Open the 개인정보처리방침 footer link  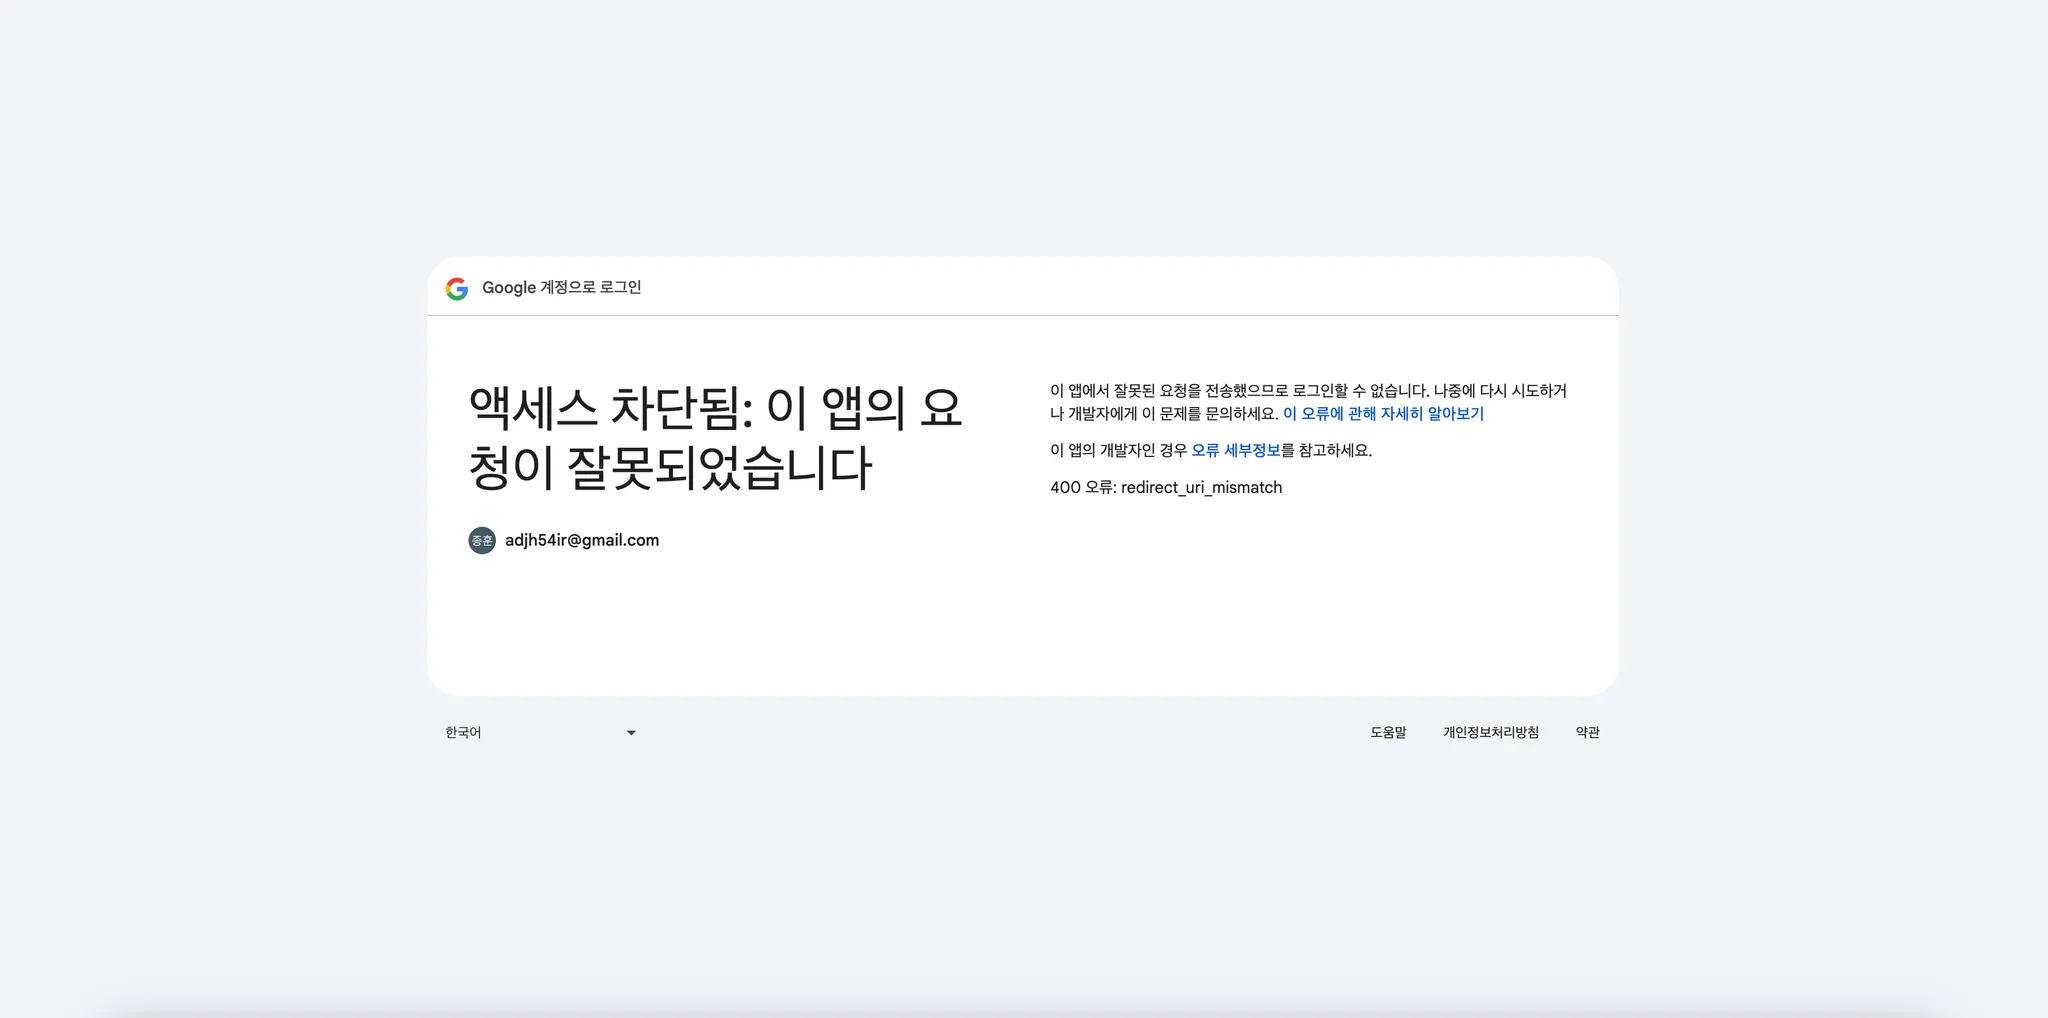(x=1491, y=733)
